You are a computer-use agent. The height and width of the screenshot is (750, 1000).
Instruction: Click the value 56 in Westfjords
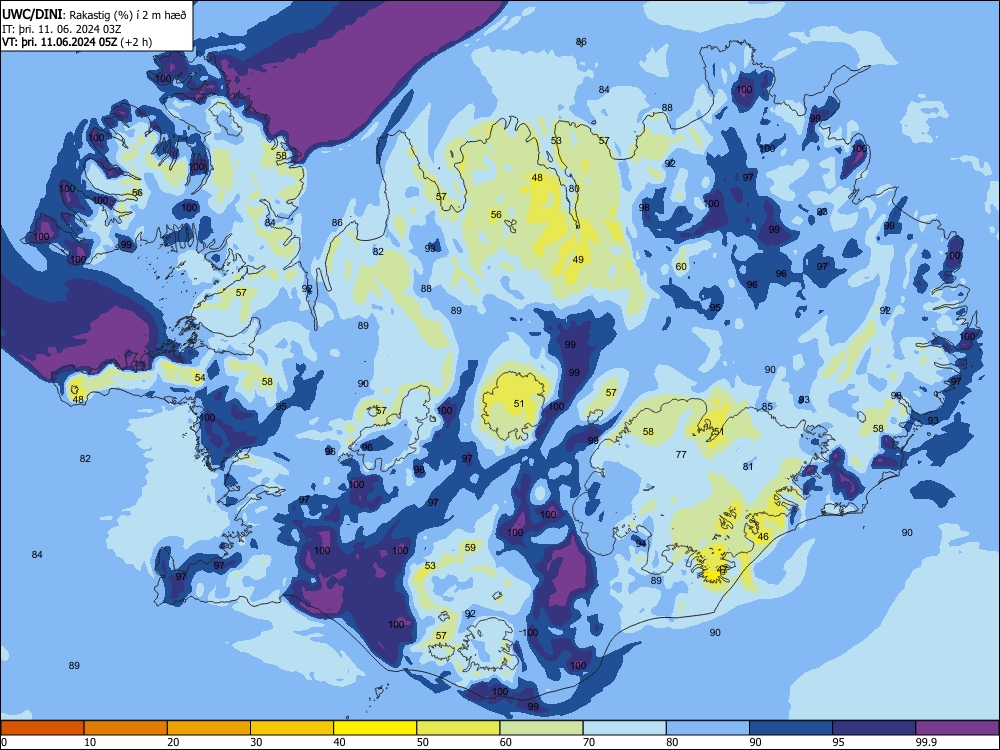click(137, 193)
